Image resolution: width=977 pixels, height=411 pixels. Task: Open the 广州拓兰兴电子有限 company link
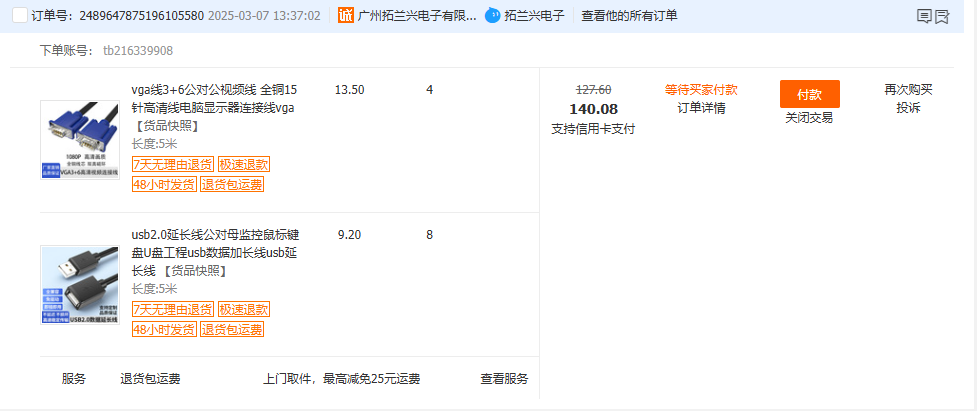[x=417, y=16]
